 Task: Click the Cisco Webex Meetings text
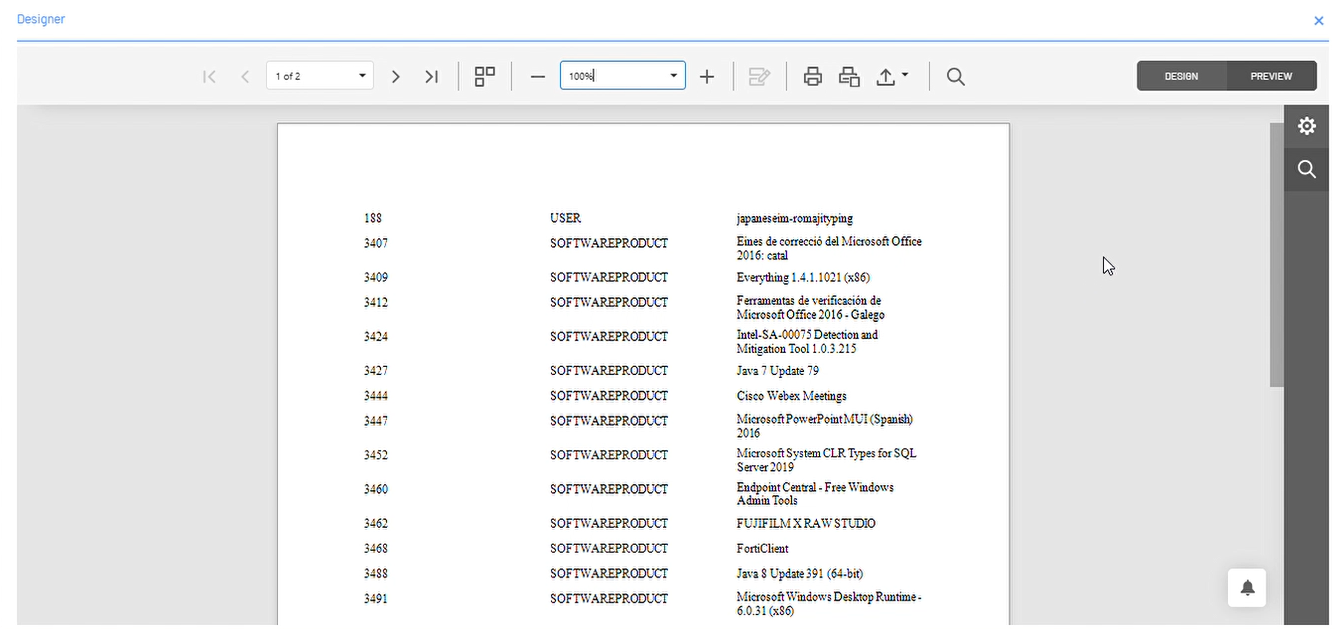click(x=792, y=396)
